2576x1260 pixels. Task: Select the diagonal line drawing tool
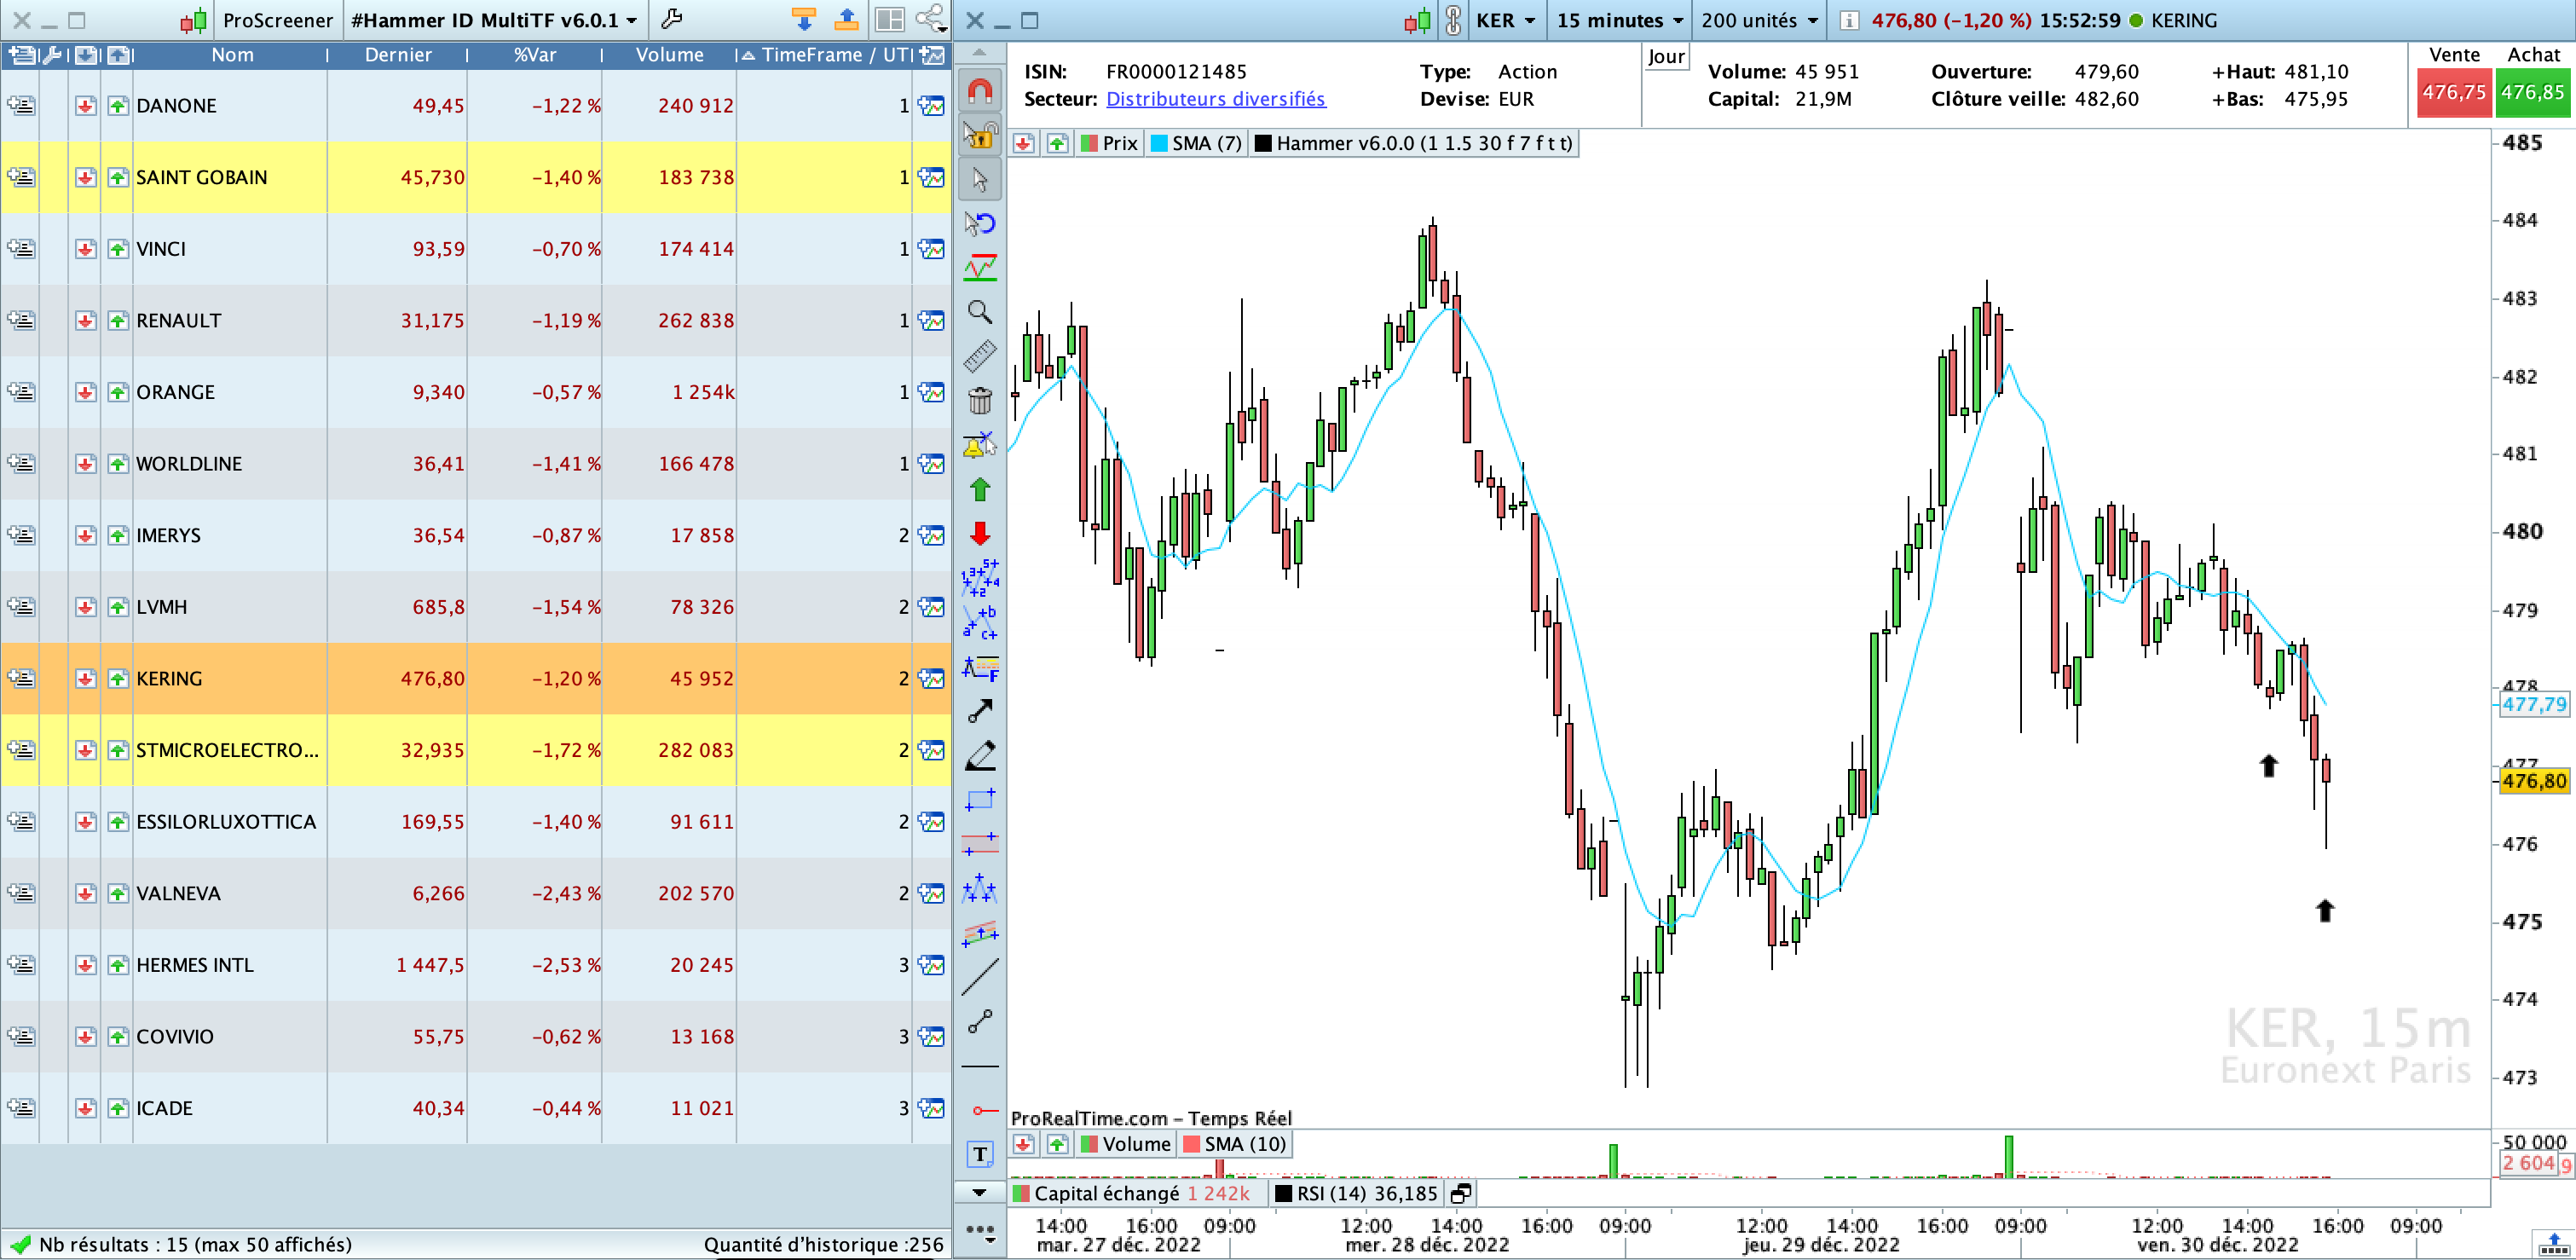click(980, 977)
